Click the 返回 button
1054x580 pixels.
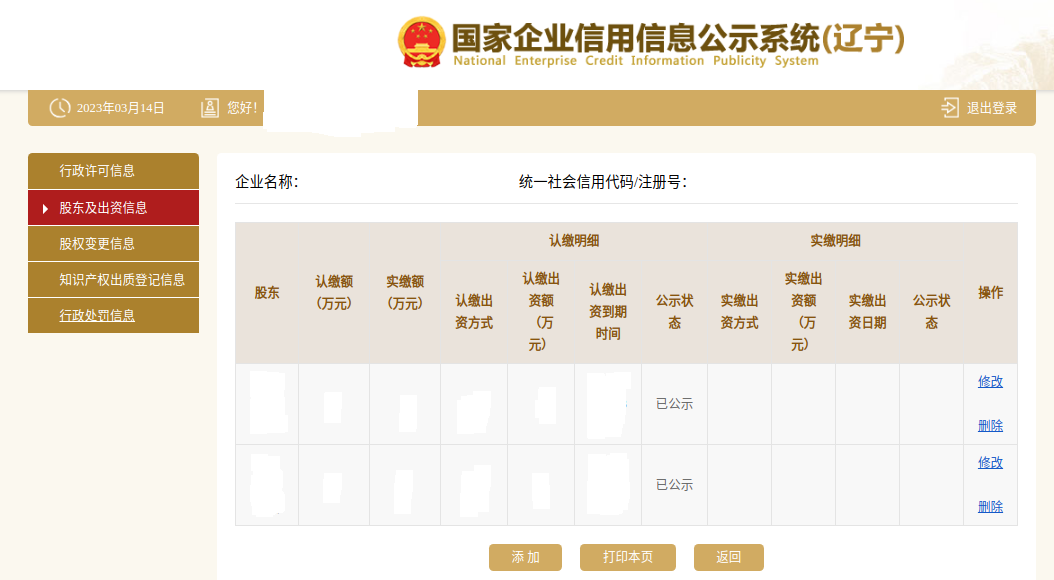(x=729, y=557)
